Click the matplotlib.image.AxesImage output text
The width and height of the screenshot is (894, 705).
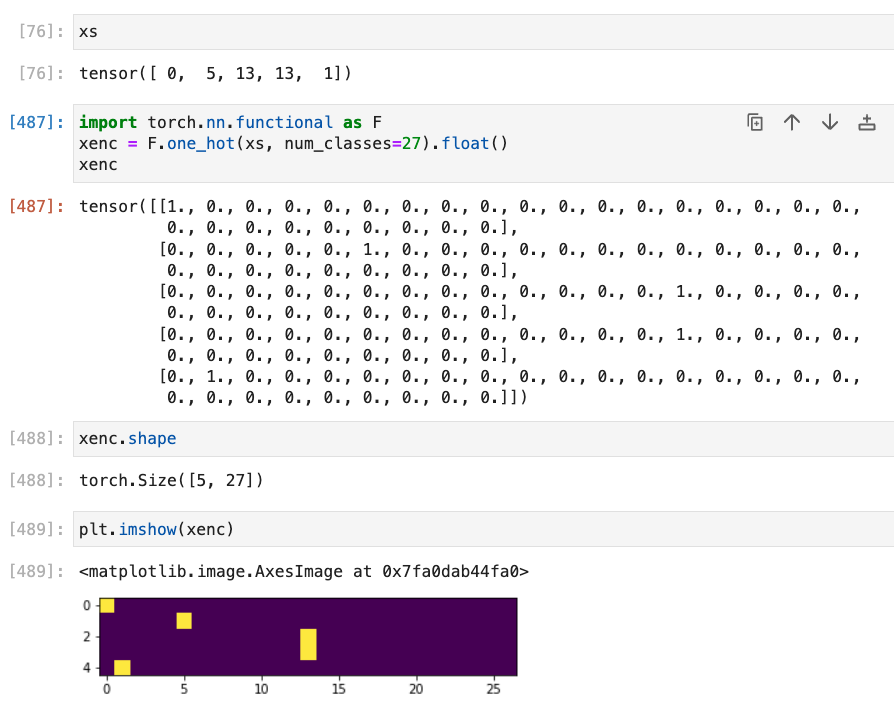[304, 572]
